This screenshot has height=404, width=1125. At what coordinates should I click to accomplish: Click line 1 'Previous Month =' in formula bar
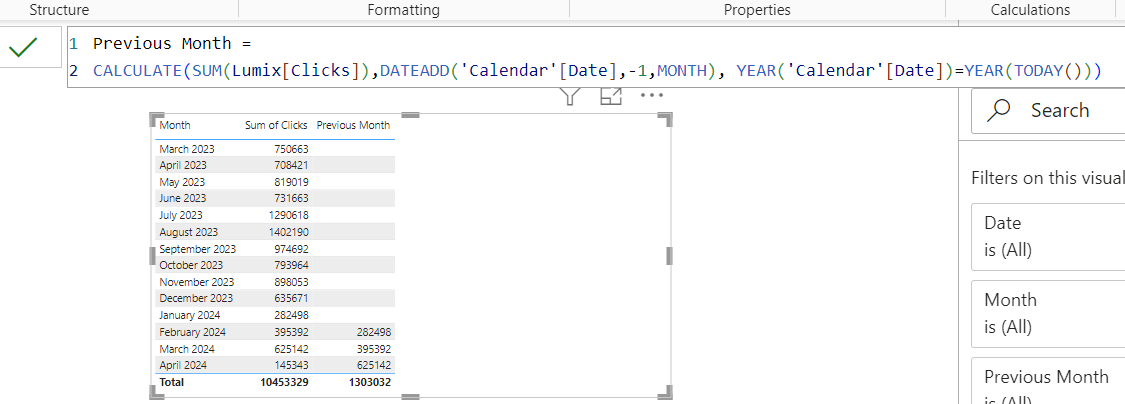point(172,44)
